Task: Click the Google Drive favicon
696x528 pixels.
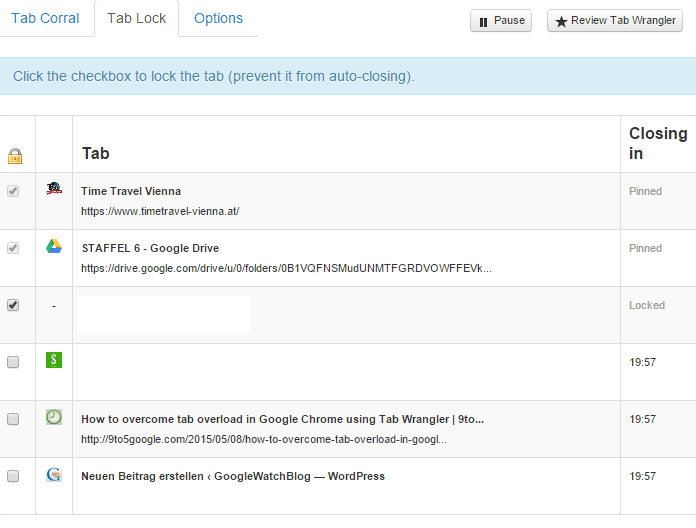Action: click(54, 247)
